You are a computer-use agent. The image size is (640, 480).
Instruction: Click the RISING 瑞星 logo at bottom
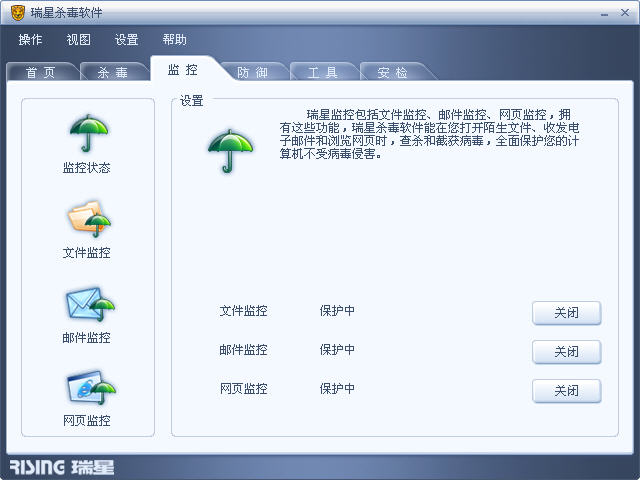point(62,467)
